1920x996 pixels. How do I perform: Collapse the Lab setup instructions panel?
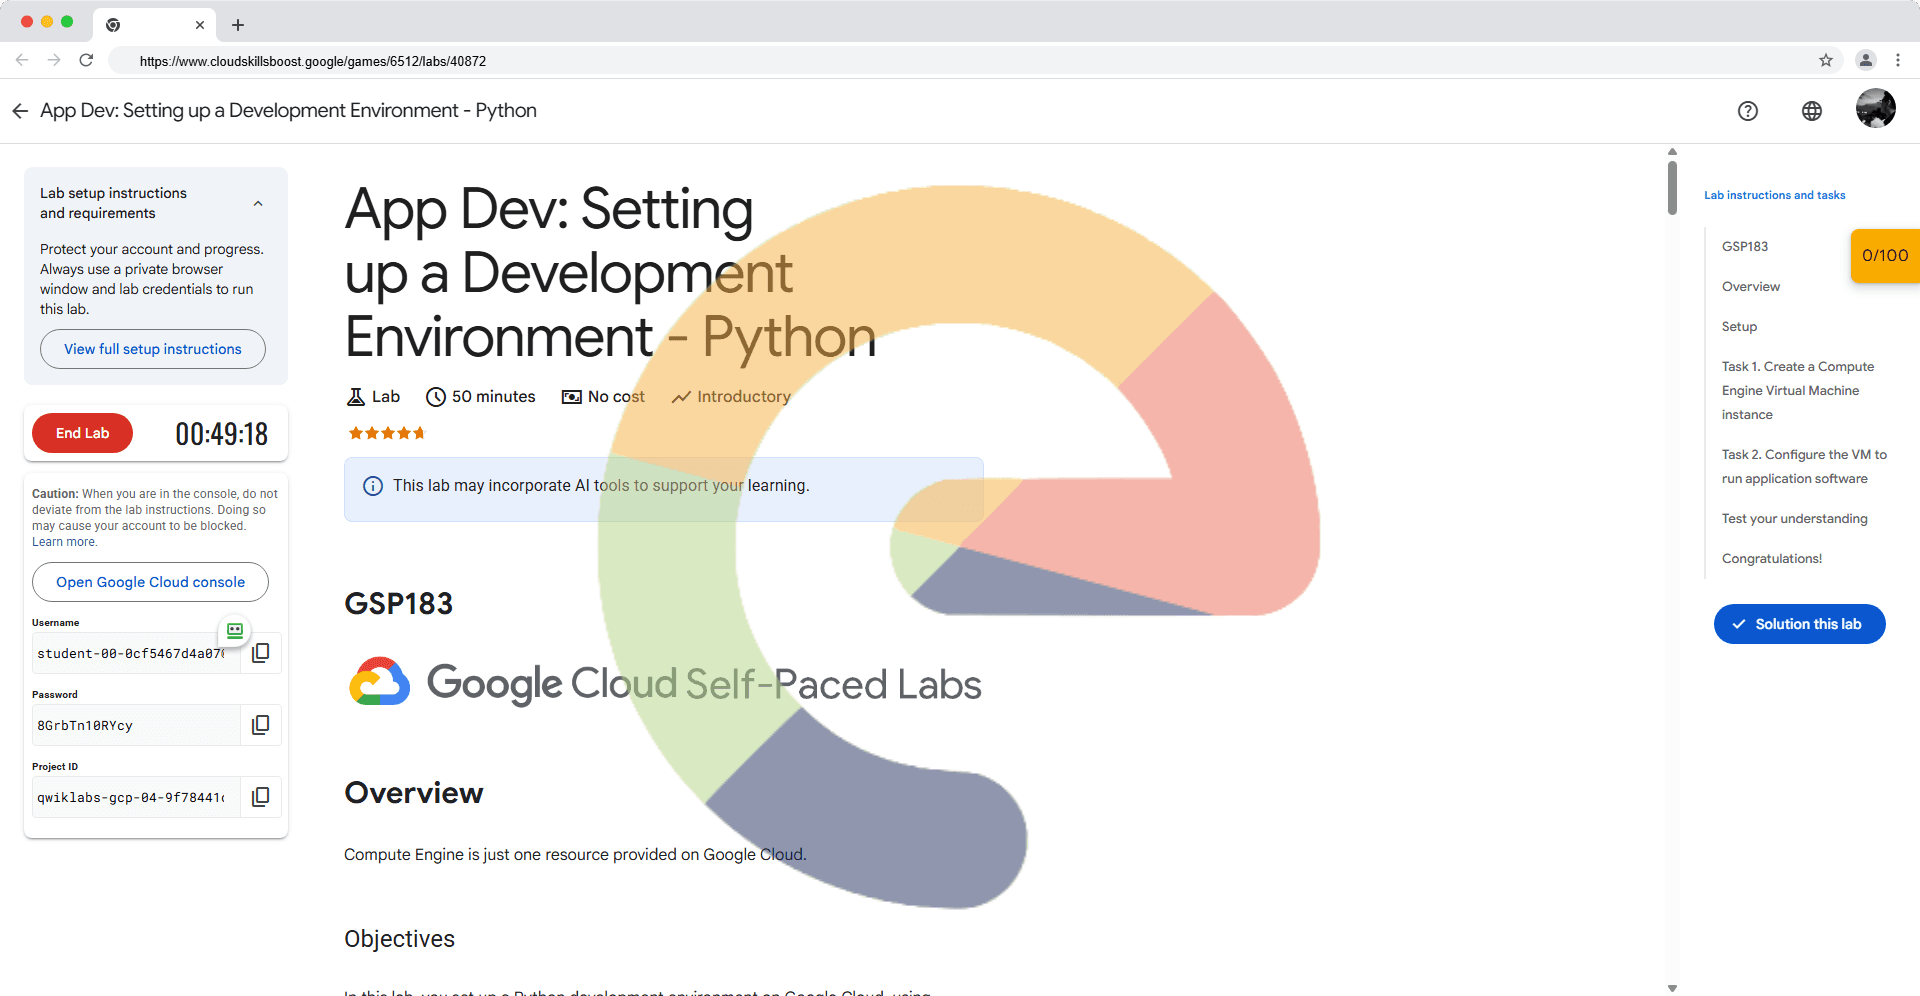click(x=258, y=203)
